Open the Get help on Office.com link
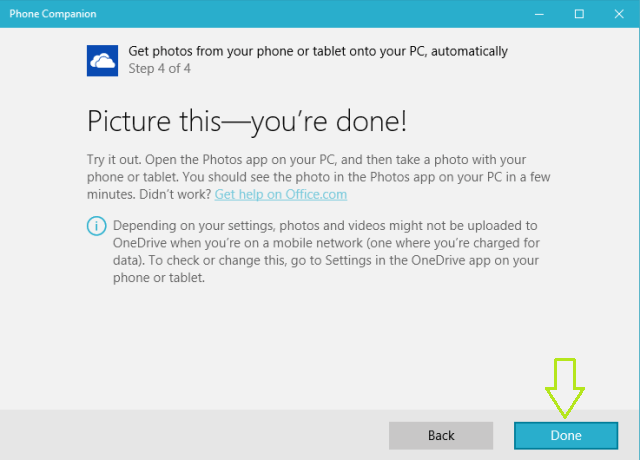Screen dimensions: 640x460 (281, 195)
